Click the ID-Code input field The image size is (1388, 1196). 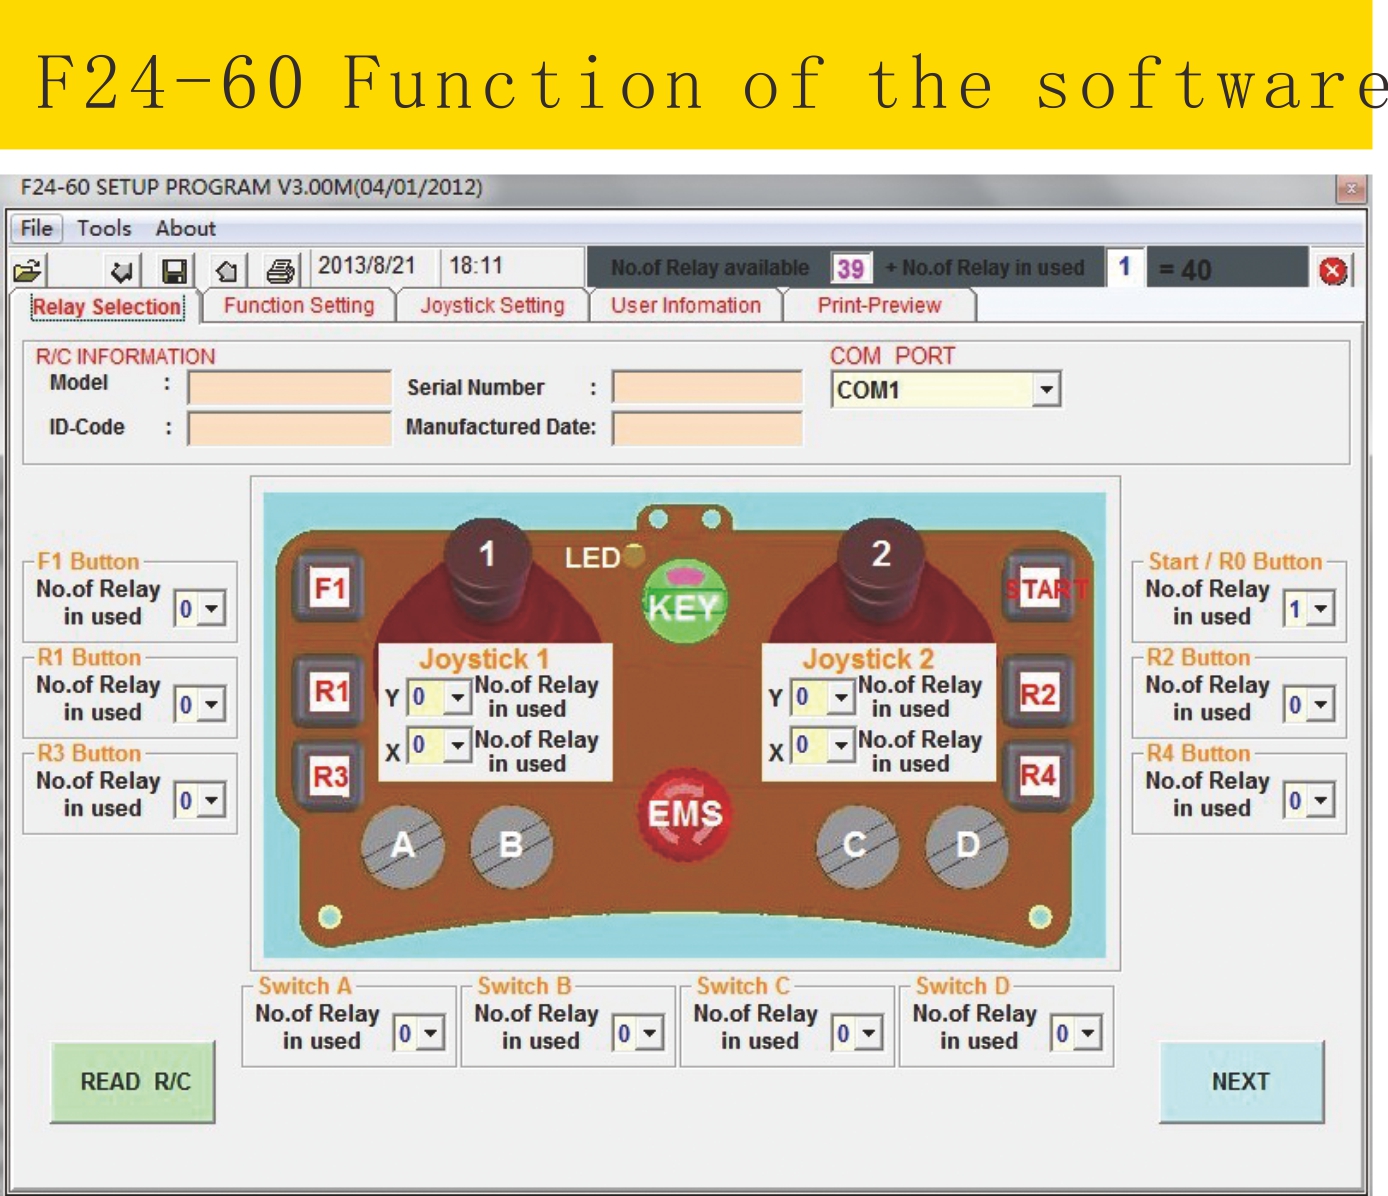tap(290, 429)
